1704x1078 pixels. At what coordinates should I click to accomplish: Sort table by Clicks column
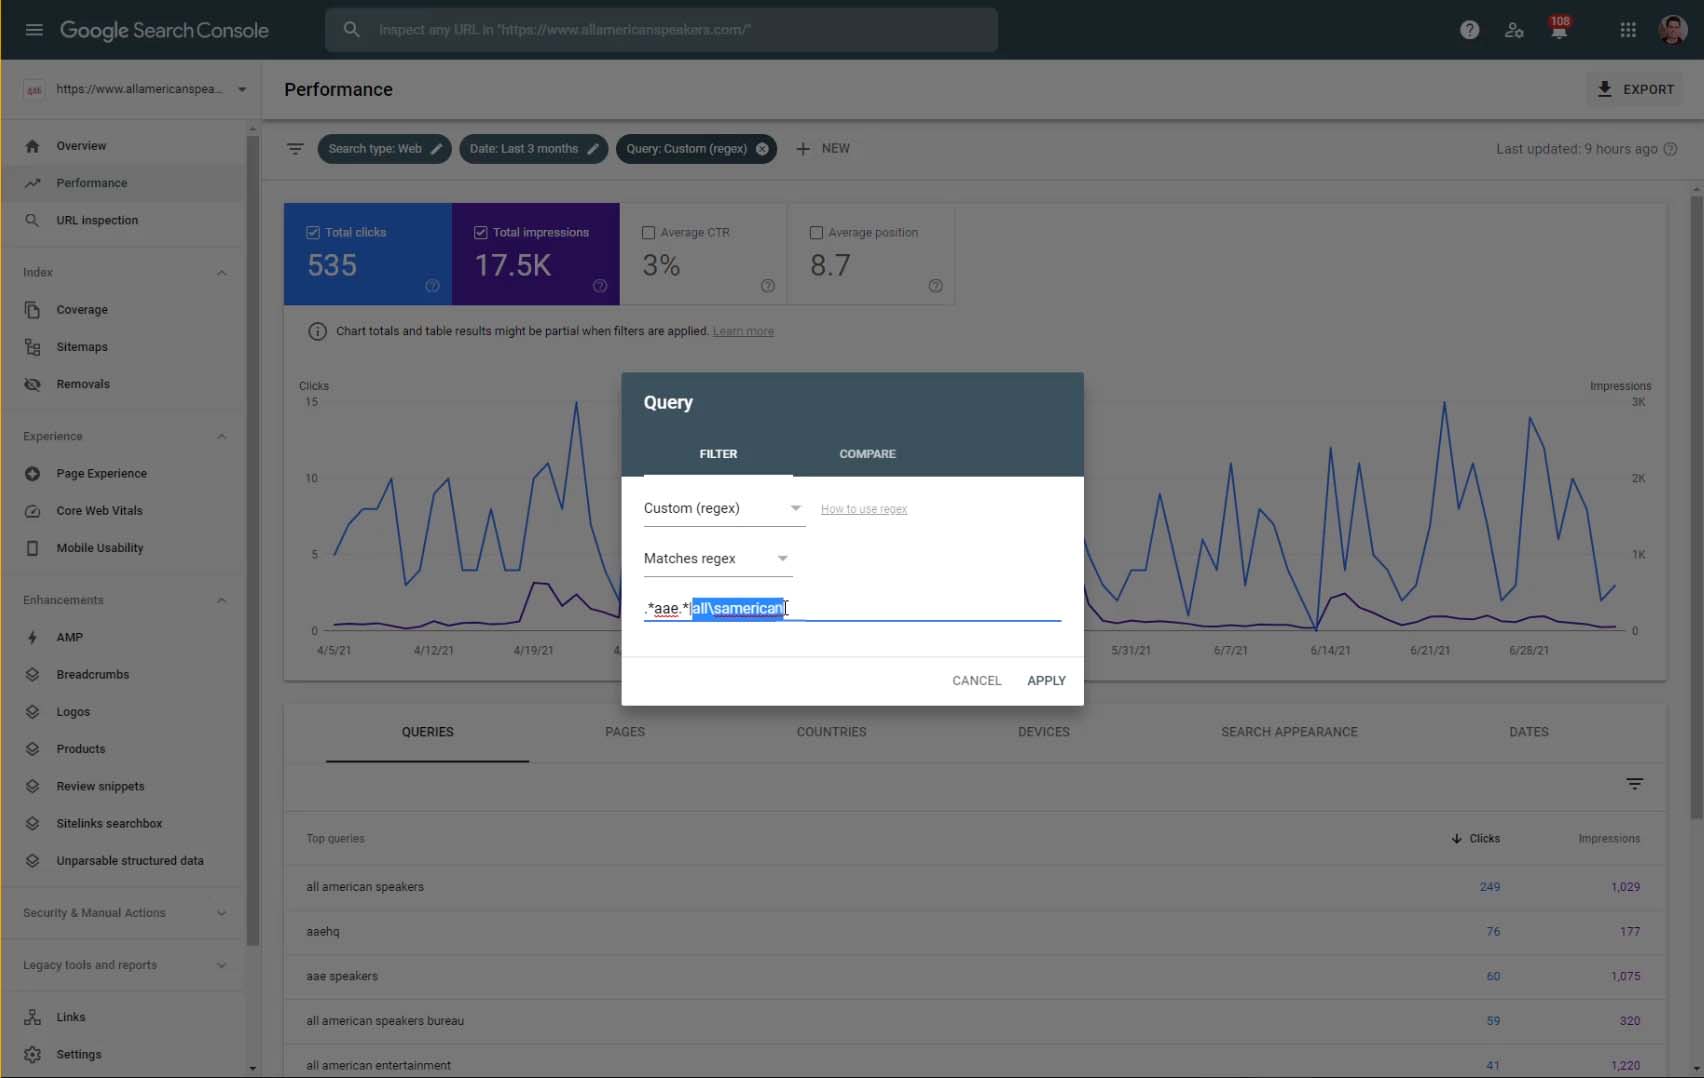click(x=1476, y=839)
